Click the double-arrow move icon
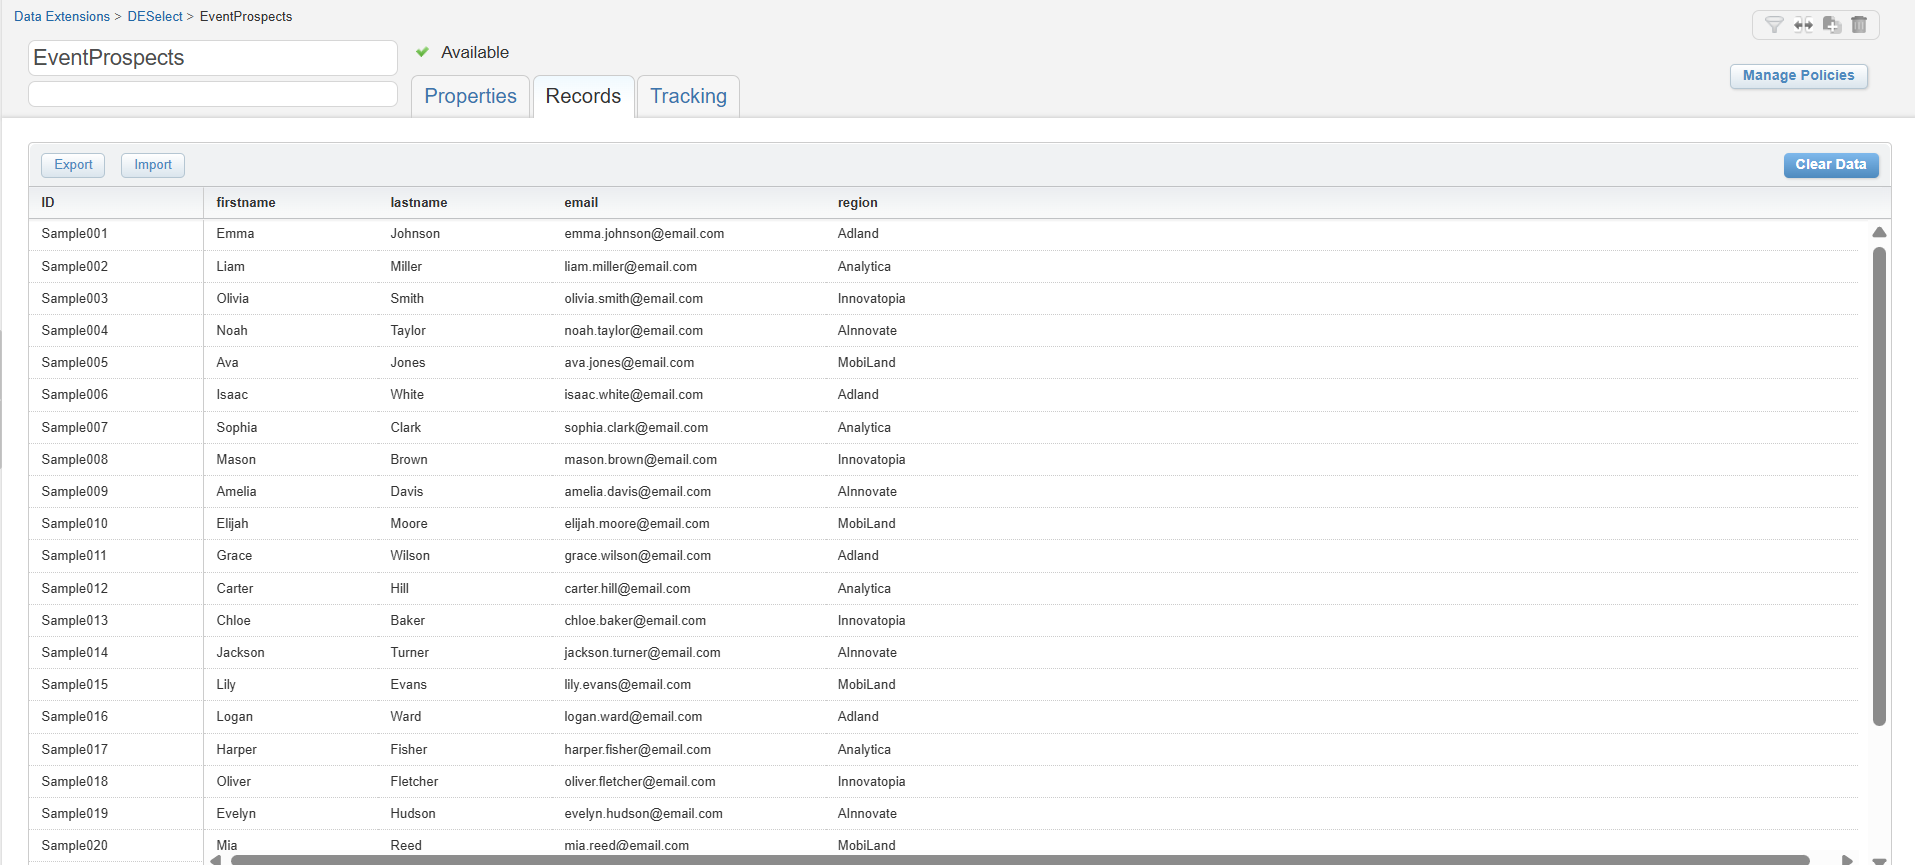The width and height of the screenshot is (1915, 865). [x=1803, y=25]
